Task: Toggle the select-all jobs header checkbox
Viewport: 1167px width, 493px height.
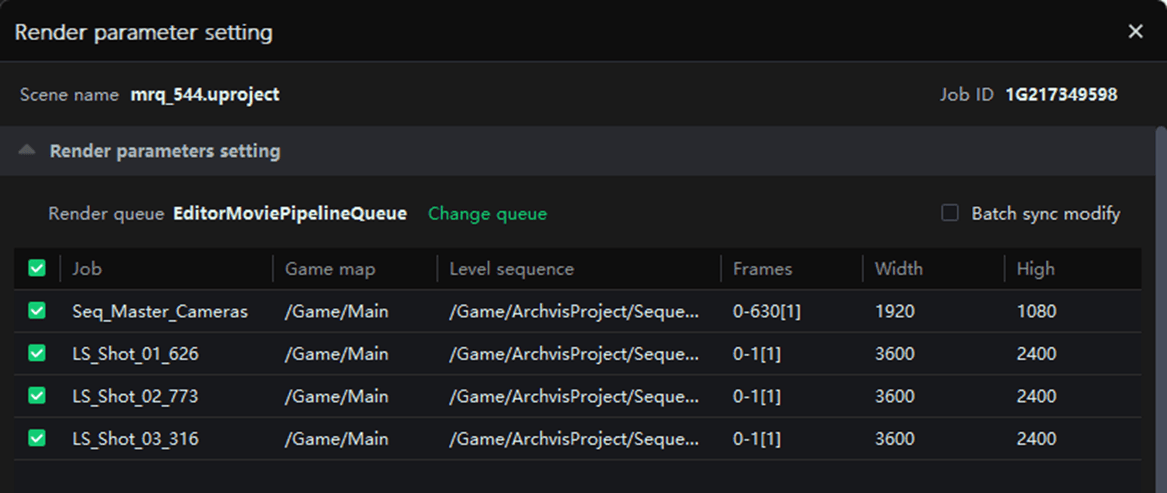Action: pyautogui.click(x=37, y=268)
